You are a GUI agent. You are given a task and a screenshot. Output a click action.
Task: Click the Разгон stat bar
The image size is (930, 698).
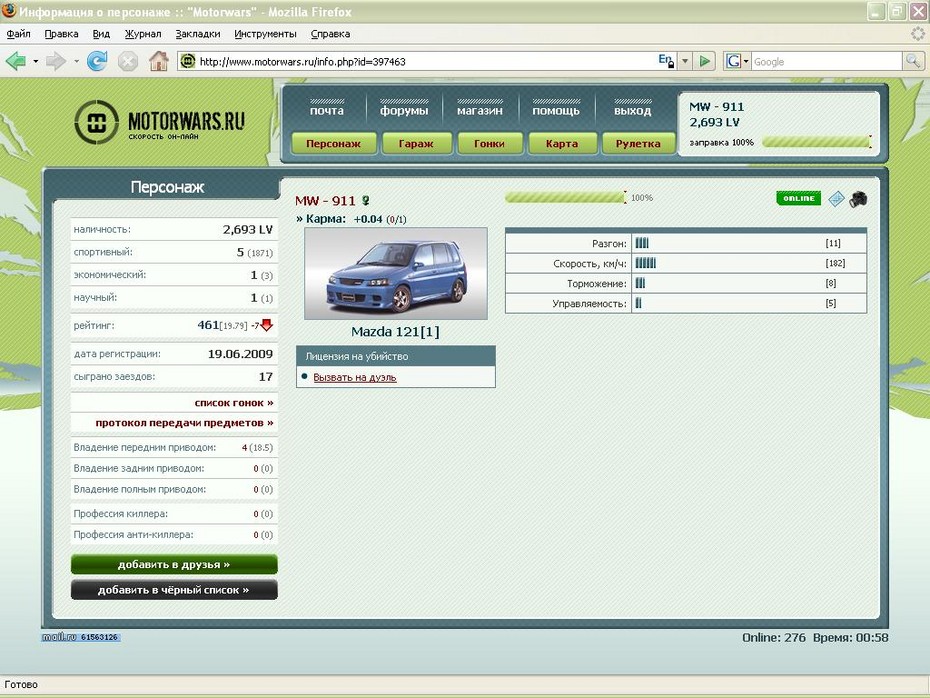pyautogui.click(x=642, y=243)
